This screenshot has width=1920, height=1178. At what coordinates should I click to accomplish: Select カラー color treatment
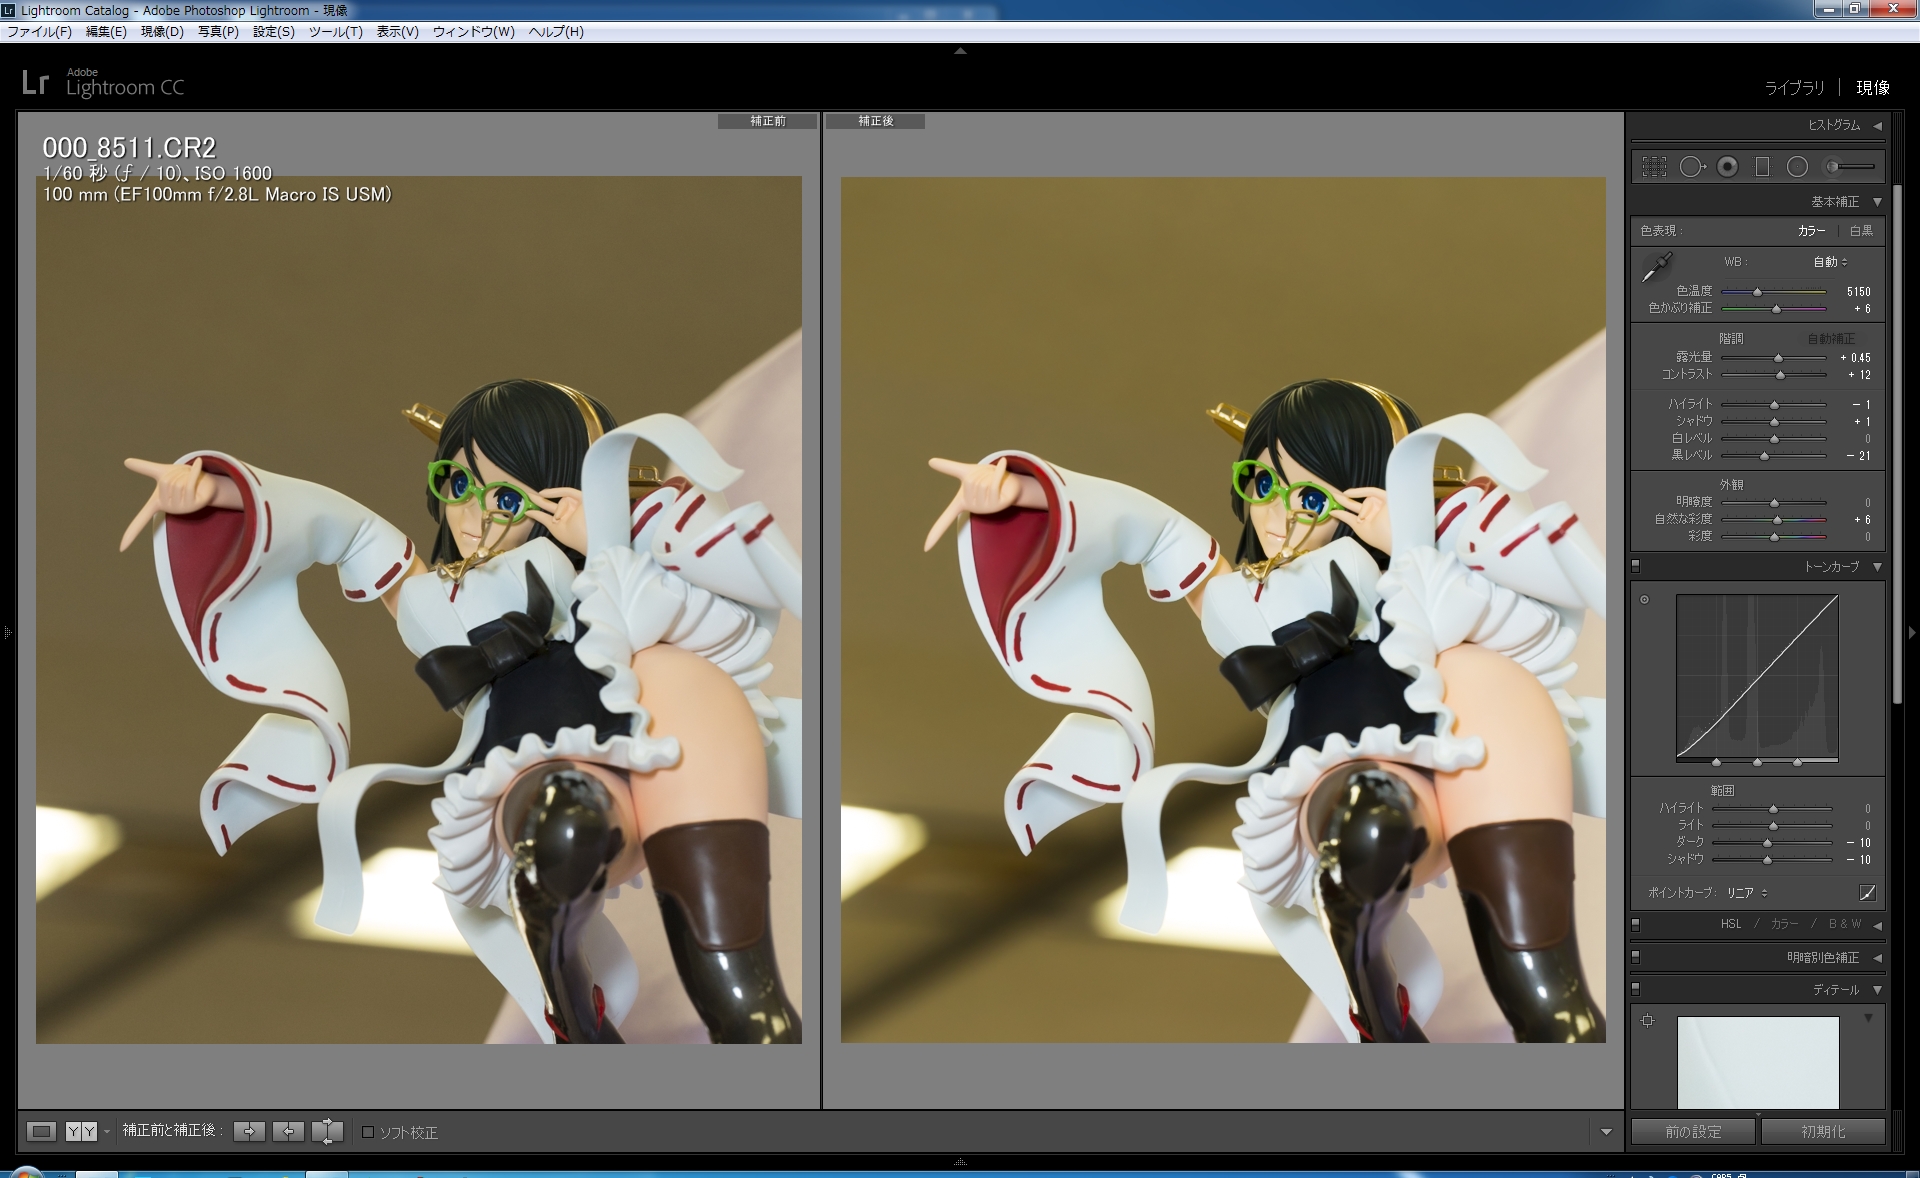pyautogui.click(x=1811, y=231)
